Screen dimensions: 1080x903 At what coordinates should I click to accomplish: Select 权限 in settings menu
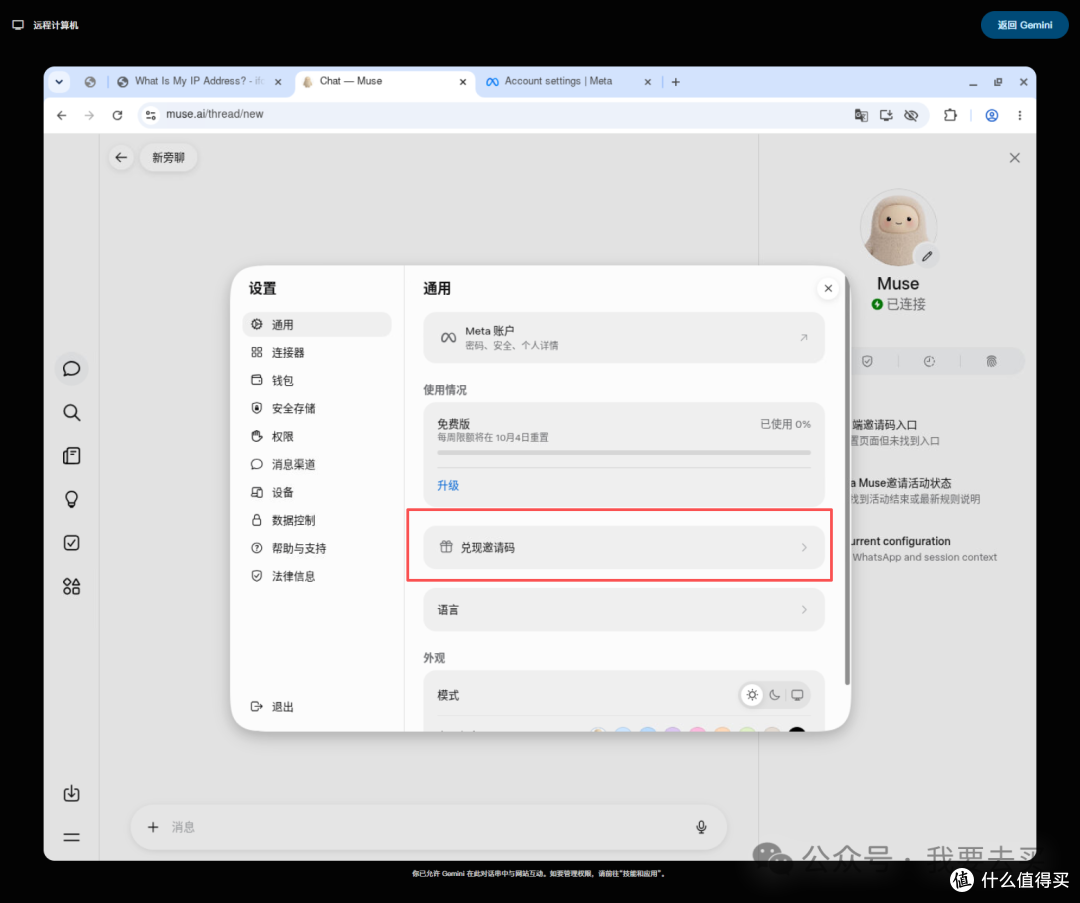point(317,436)
